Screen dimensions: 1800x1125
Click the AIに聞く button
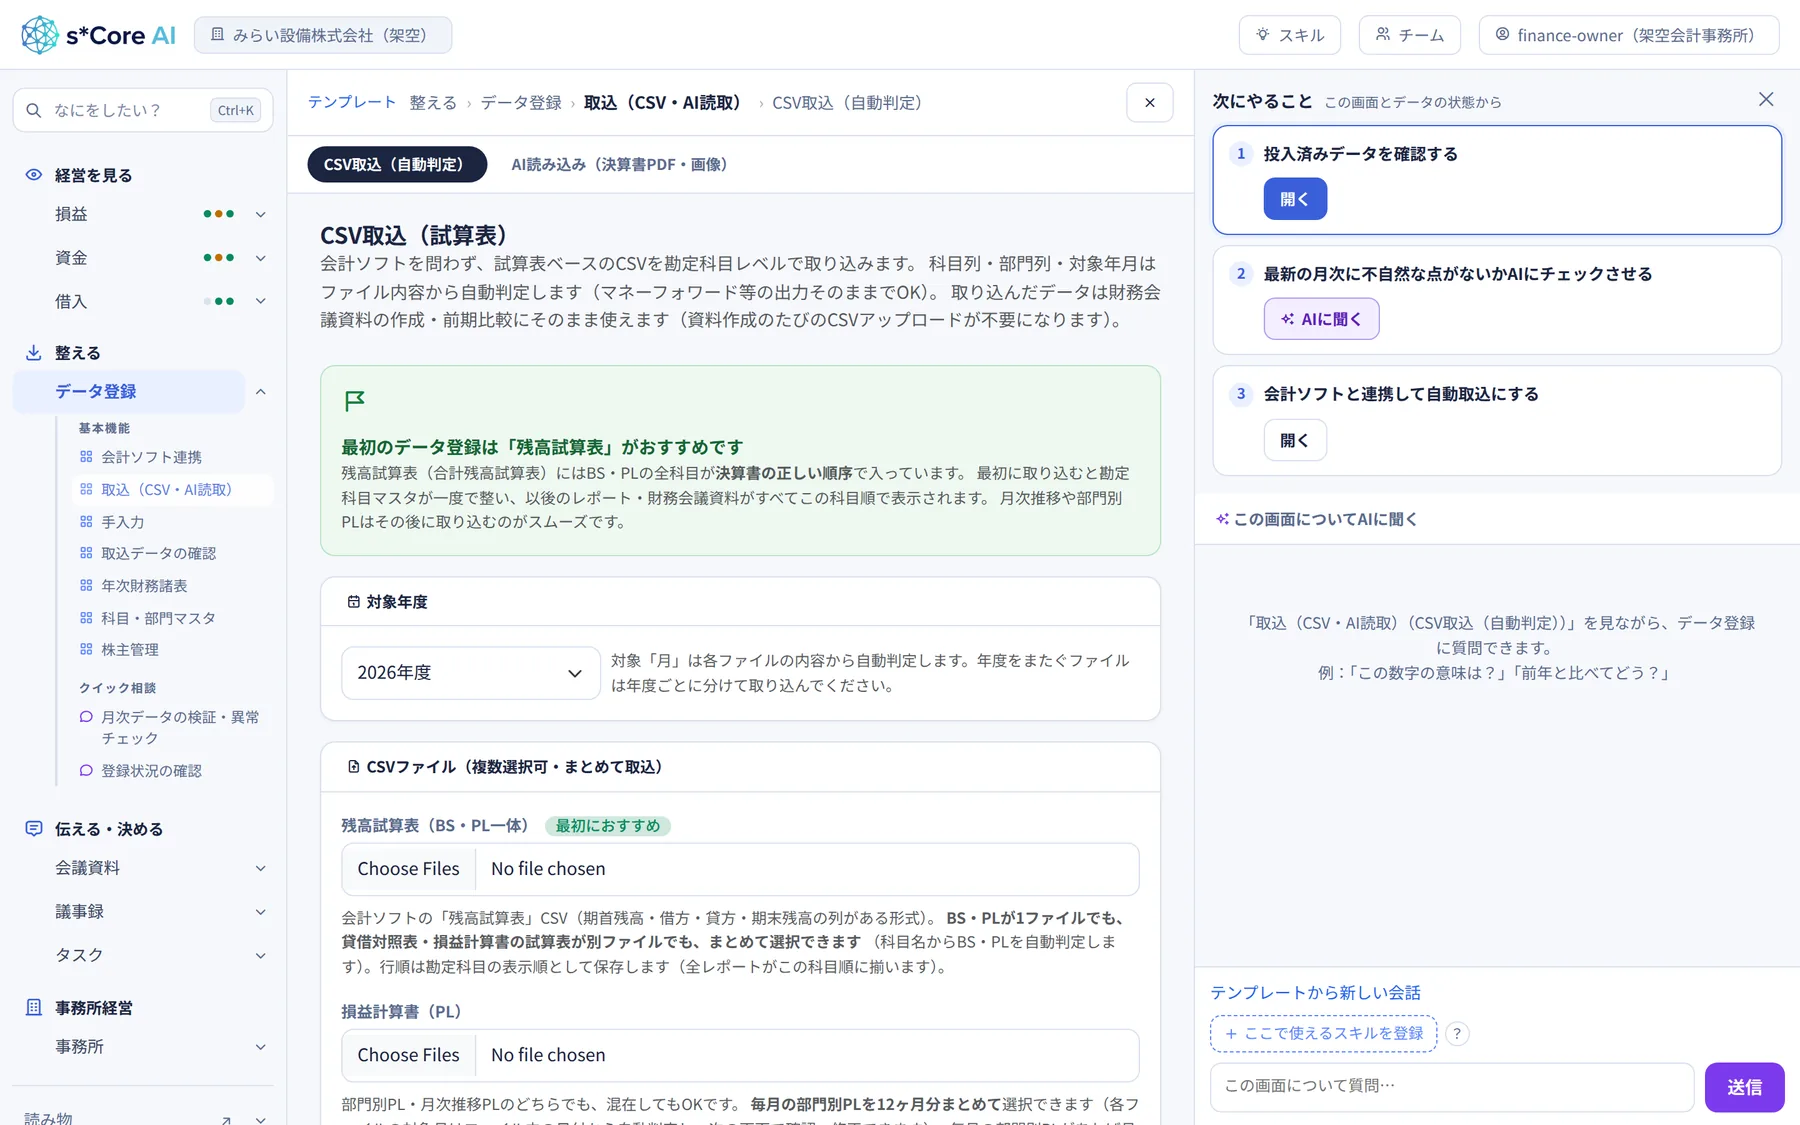(1321, 319)
